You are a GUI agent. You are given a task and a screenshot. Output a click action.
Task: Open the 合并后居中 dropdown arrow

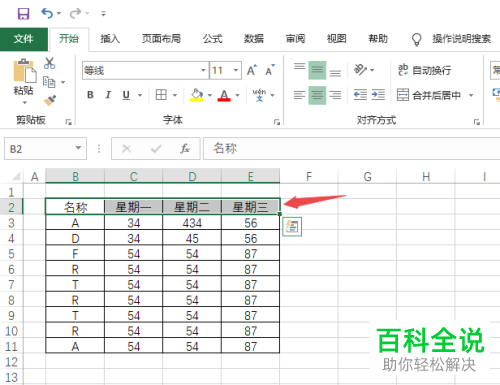pos(471,95)
